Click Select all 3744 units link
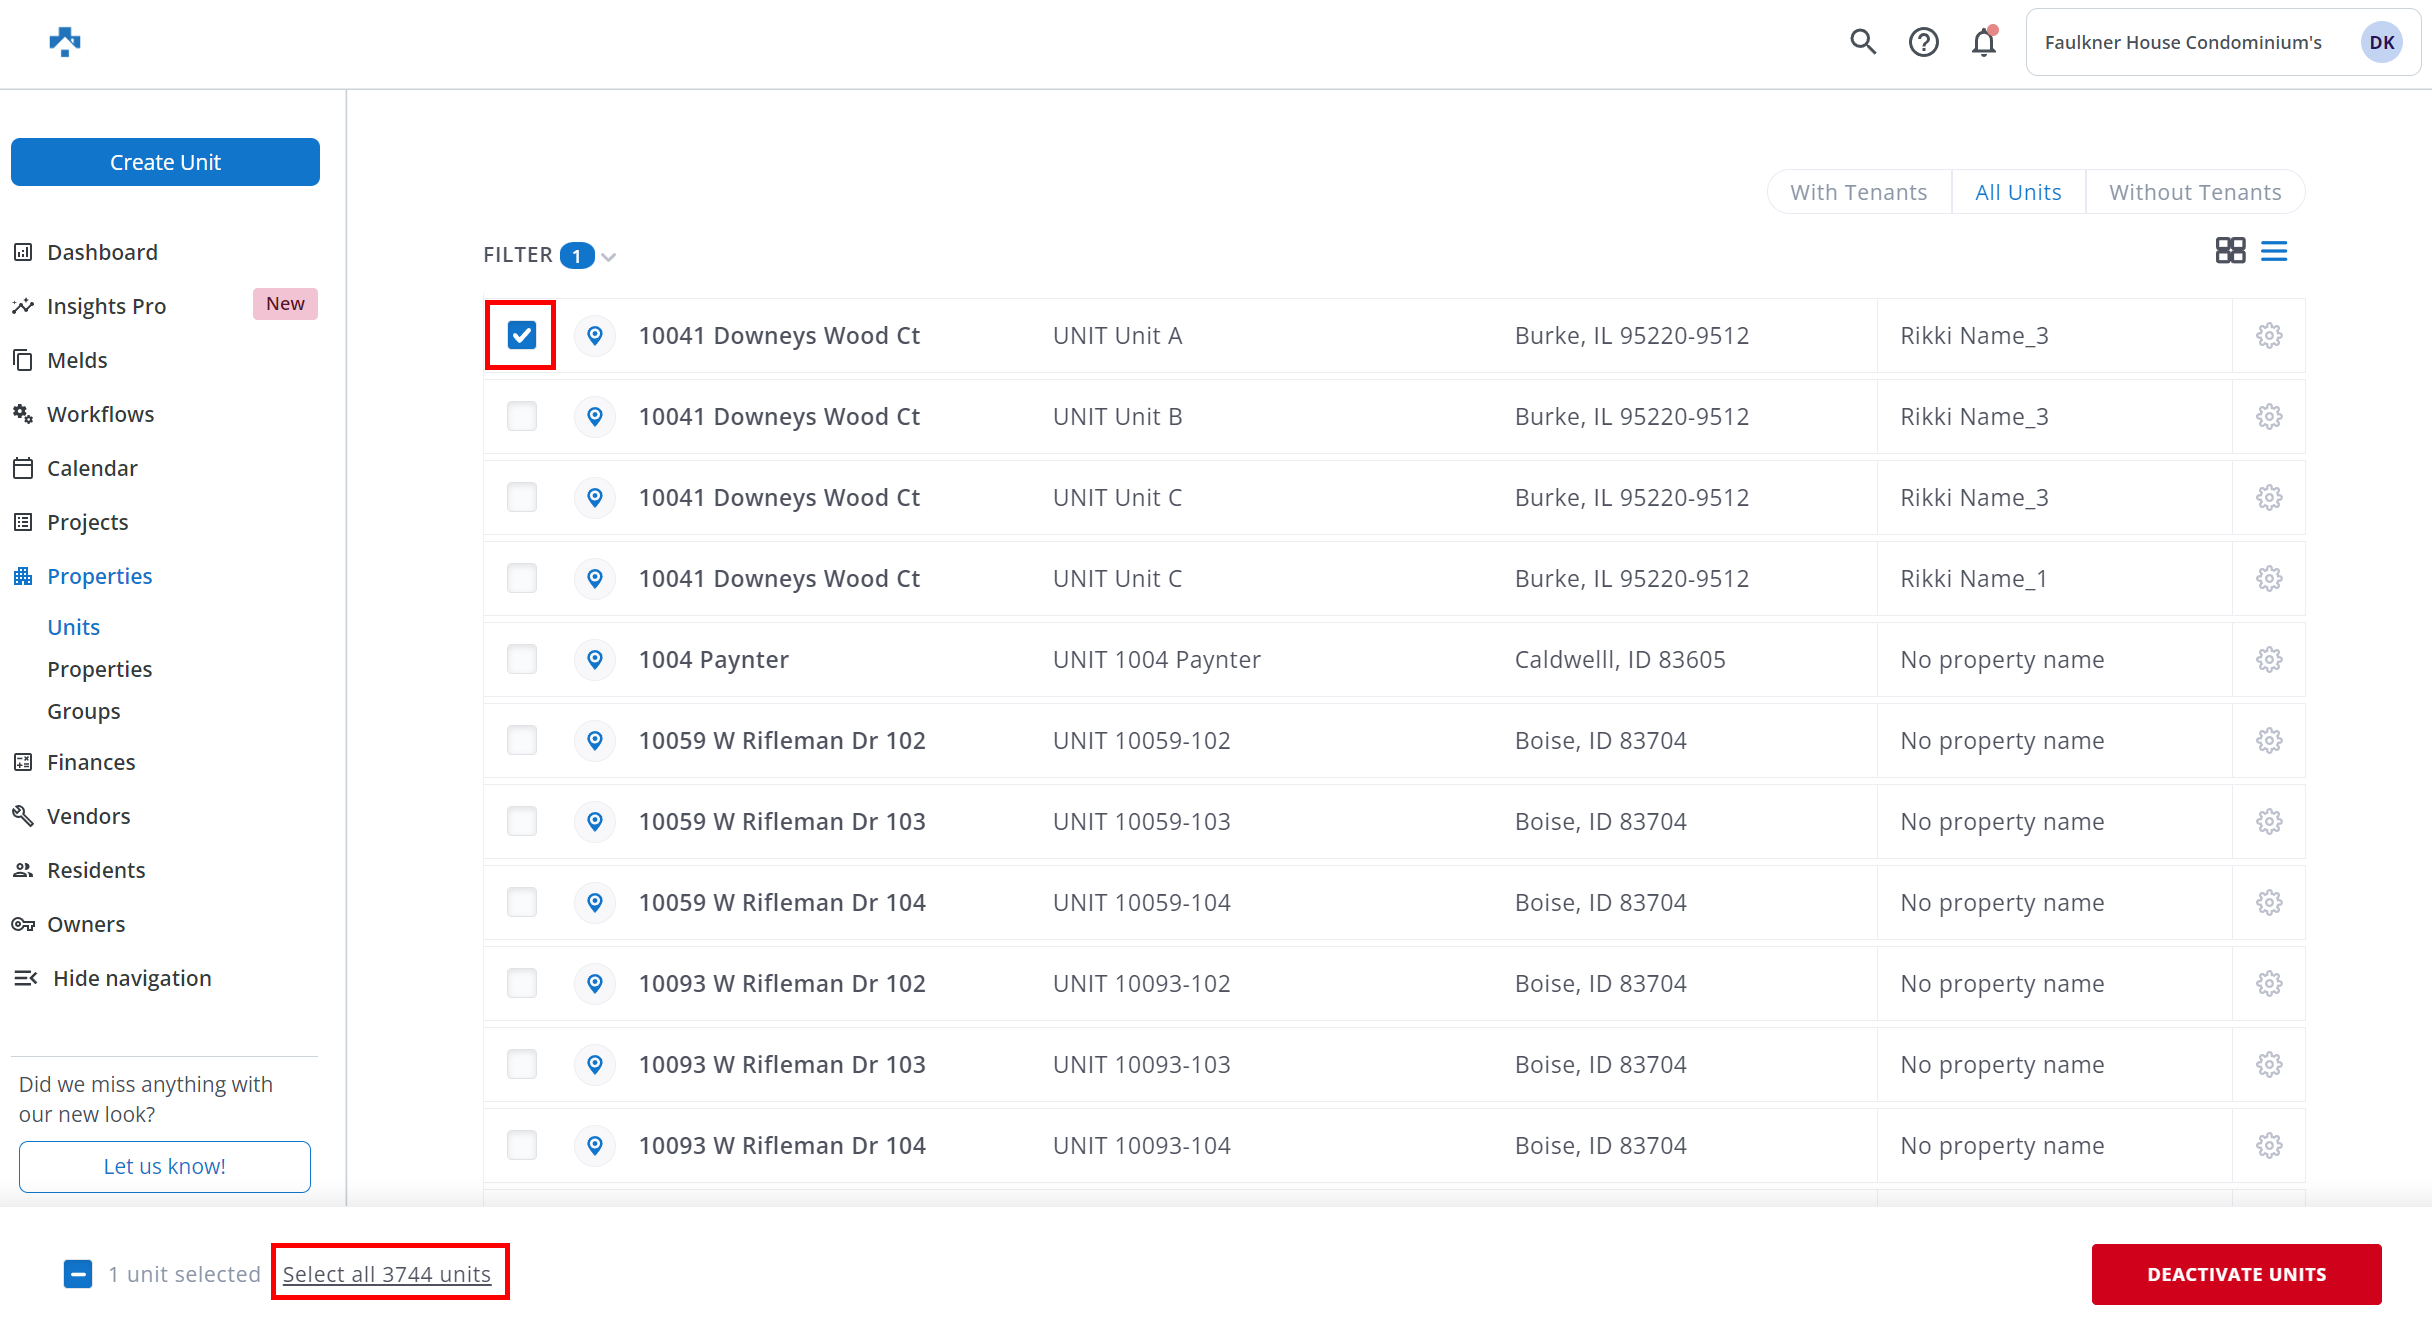The width and height of the screenshot is (2432, 1323). tap(387, 1274)
